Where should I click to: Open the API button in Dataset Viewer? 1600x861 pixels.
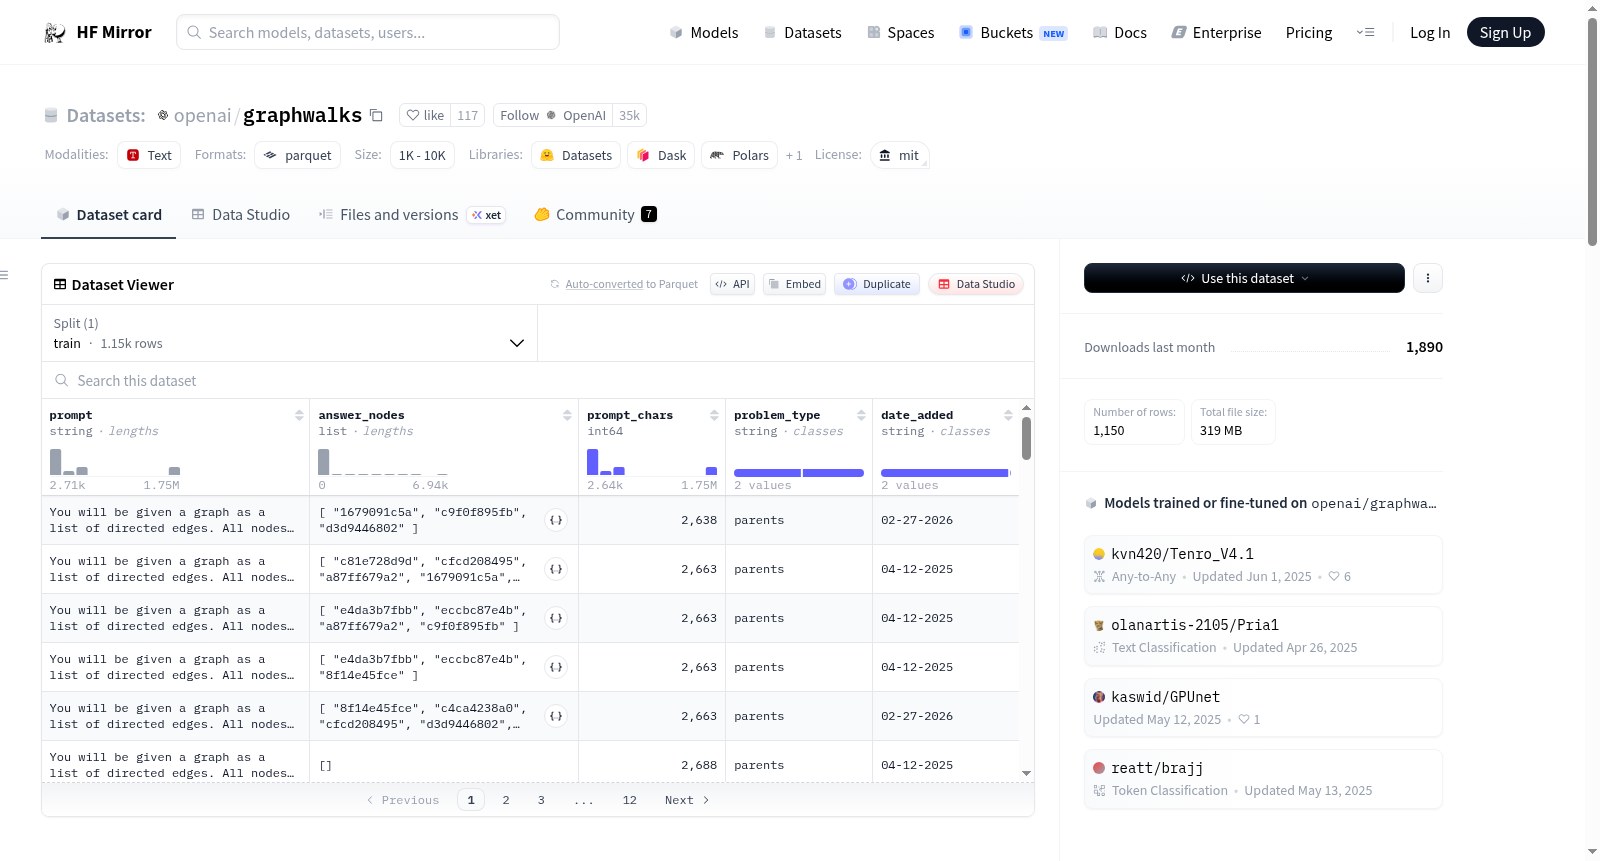[x=732, y=284]
